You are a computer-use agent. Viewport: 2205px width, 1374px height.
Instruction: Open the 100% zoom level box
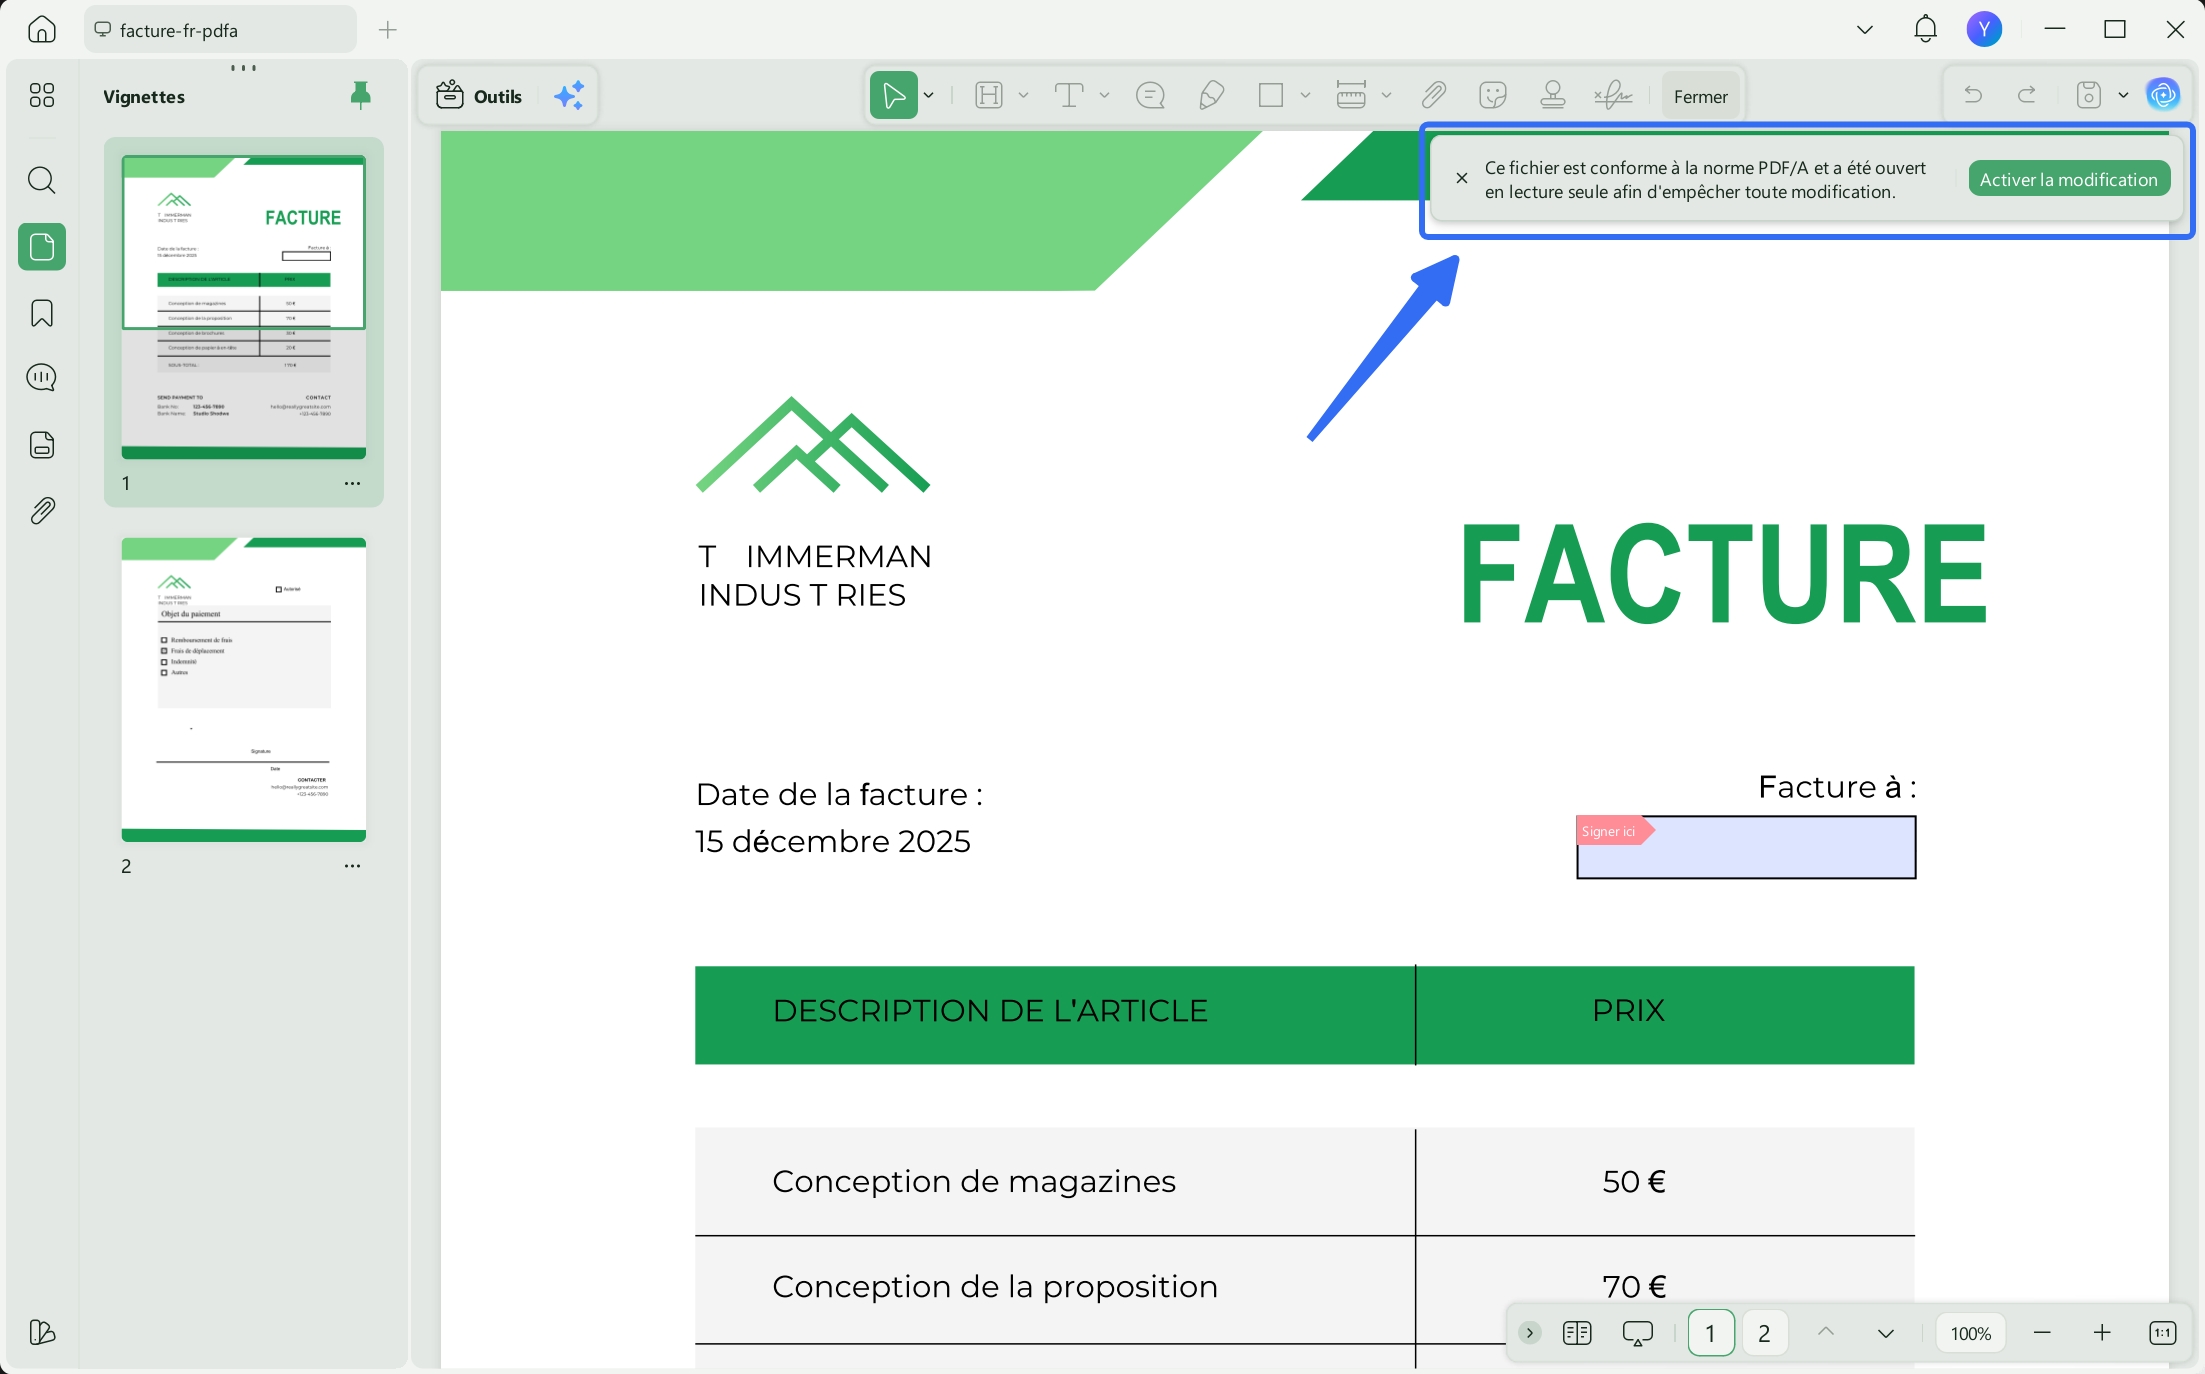[1971, 1332]
